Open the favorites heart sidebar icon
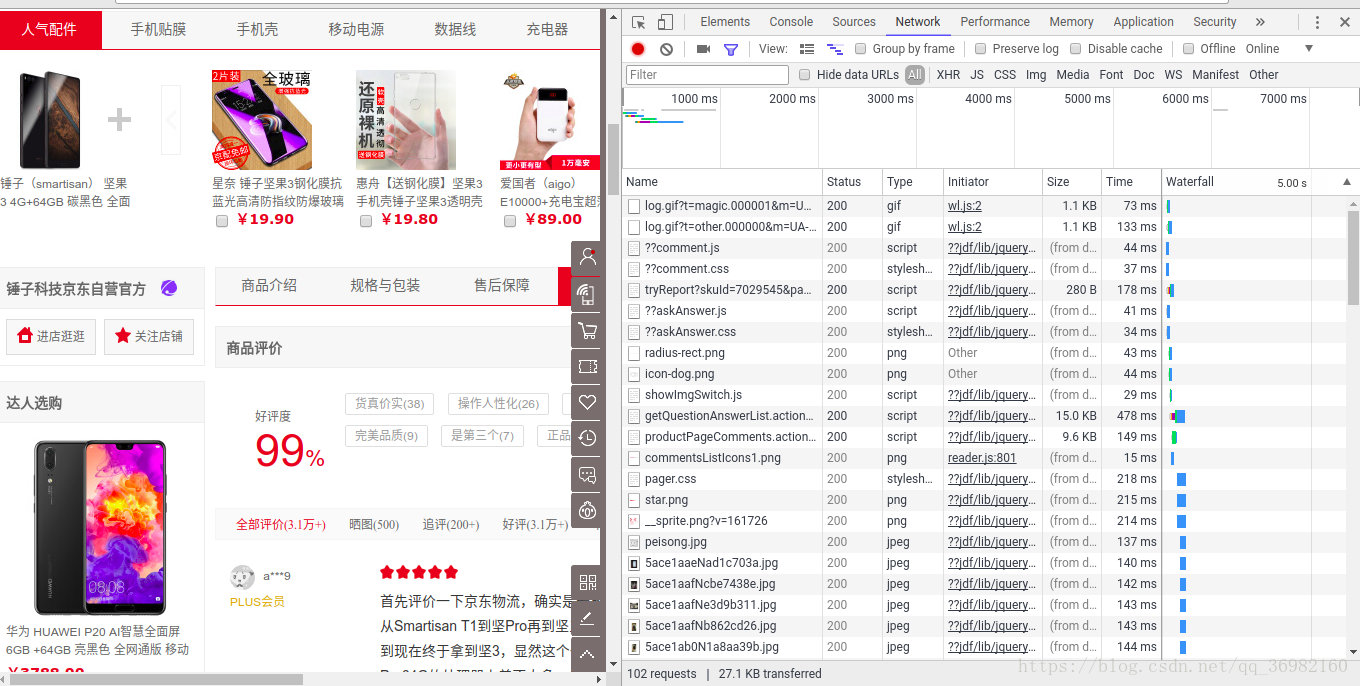Viewport: 1360px width, 686px height. [588, 402]
